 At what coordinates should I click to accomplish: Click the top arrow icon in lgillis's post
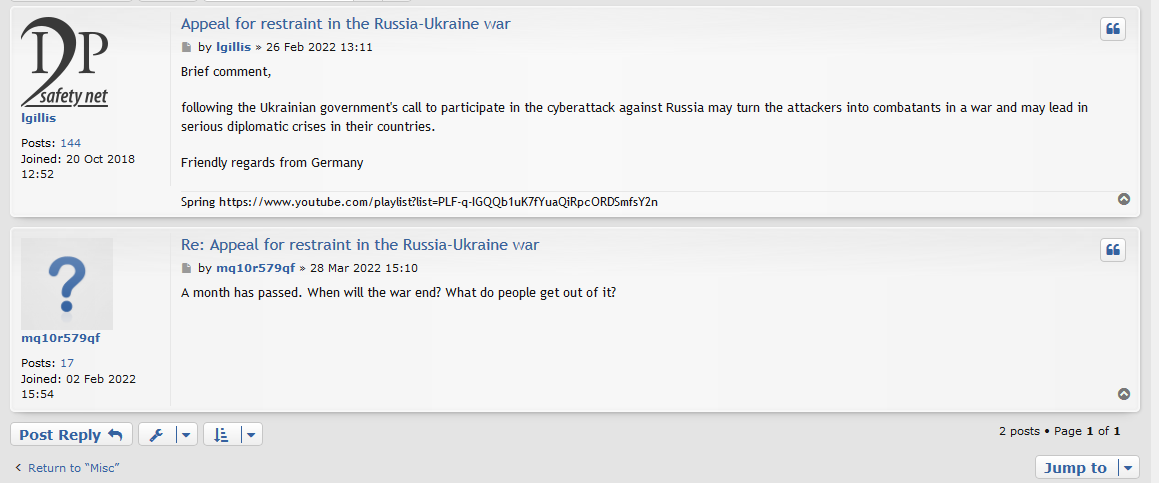[x=1124, y=199]
